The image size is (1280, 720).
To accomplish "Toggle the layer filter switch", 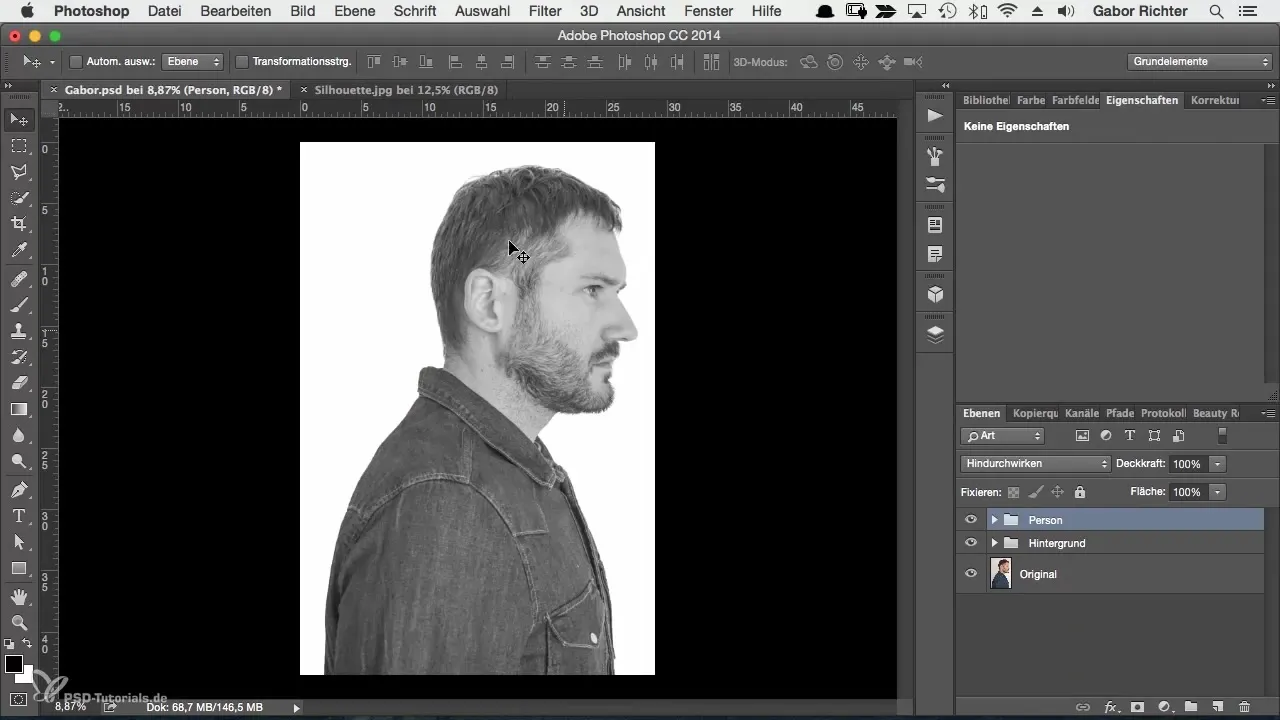I will click(x=1222, y=436).
